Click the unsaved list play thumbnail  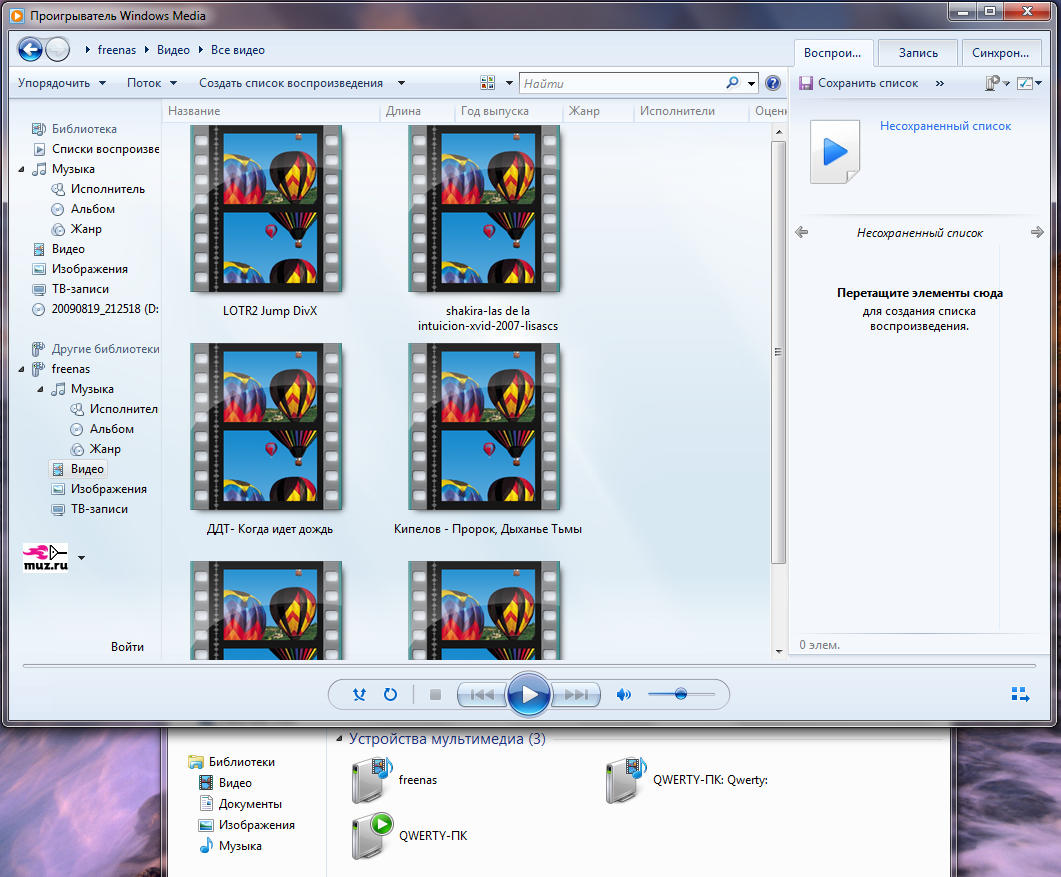[835, 152]
